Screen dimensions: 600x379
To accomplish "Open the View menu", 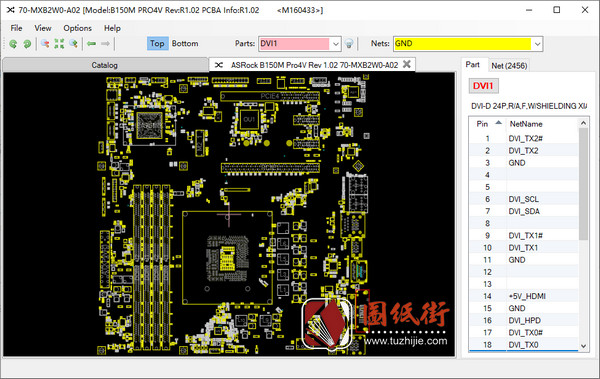I will coord(43,28).
